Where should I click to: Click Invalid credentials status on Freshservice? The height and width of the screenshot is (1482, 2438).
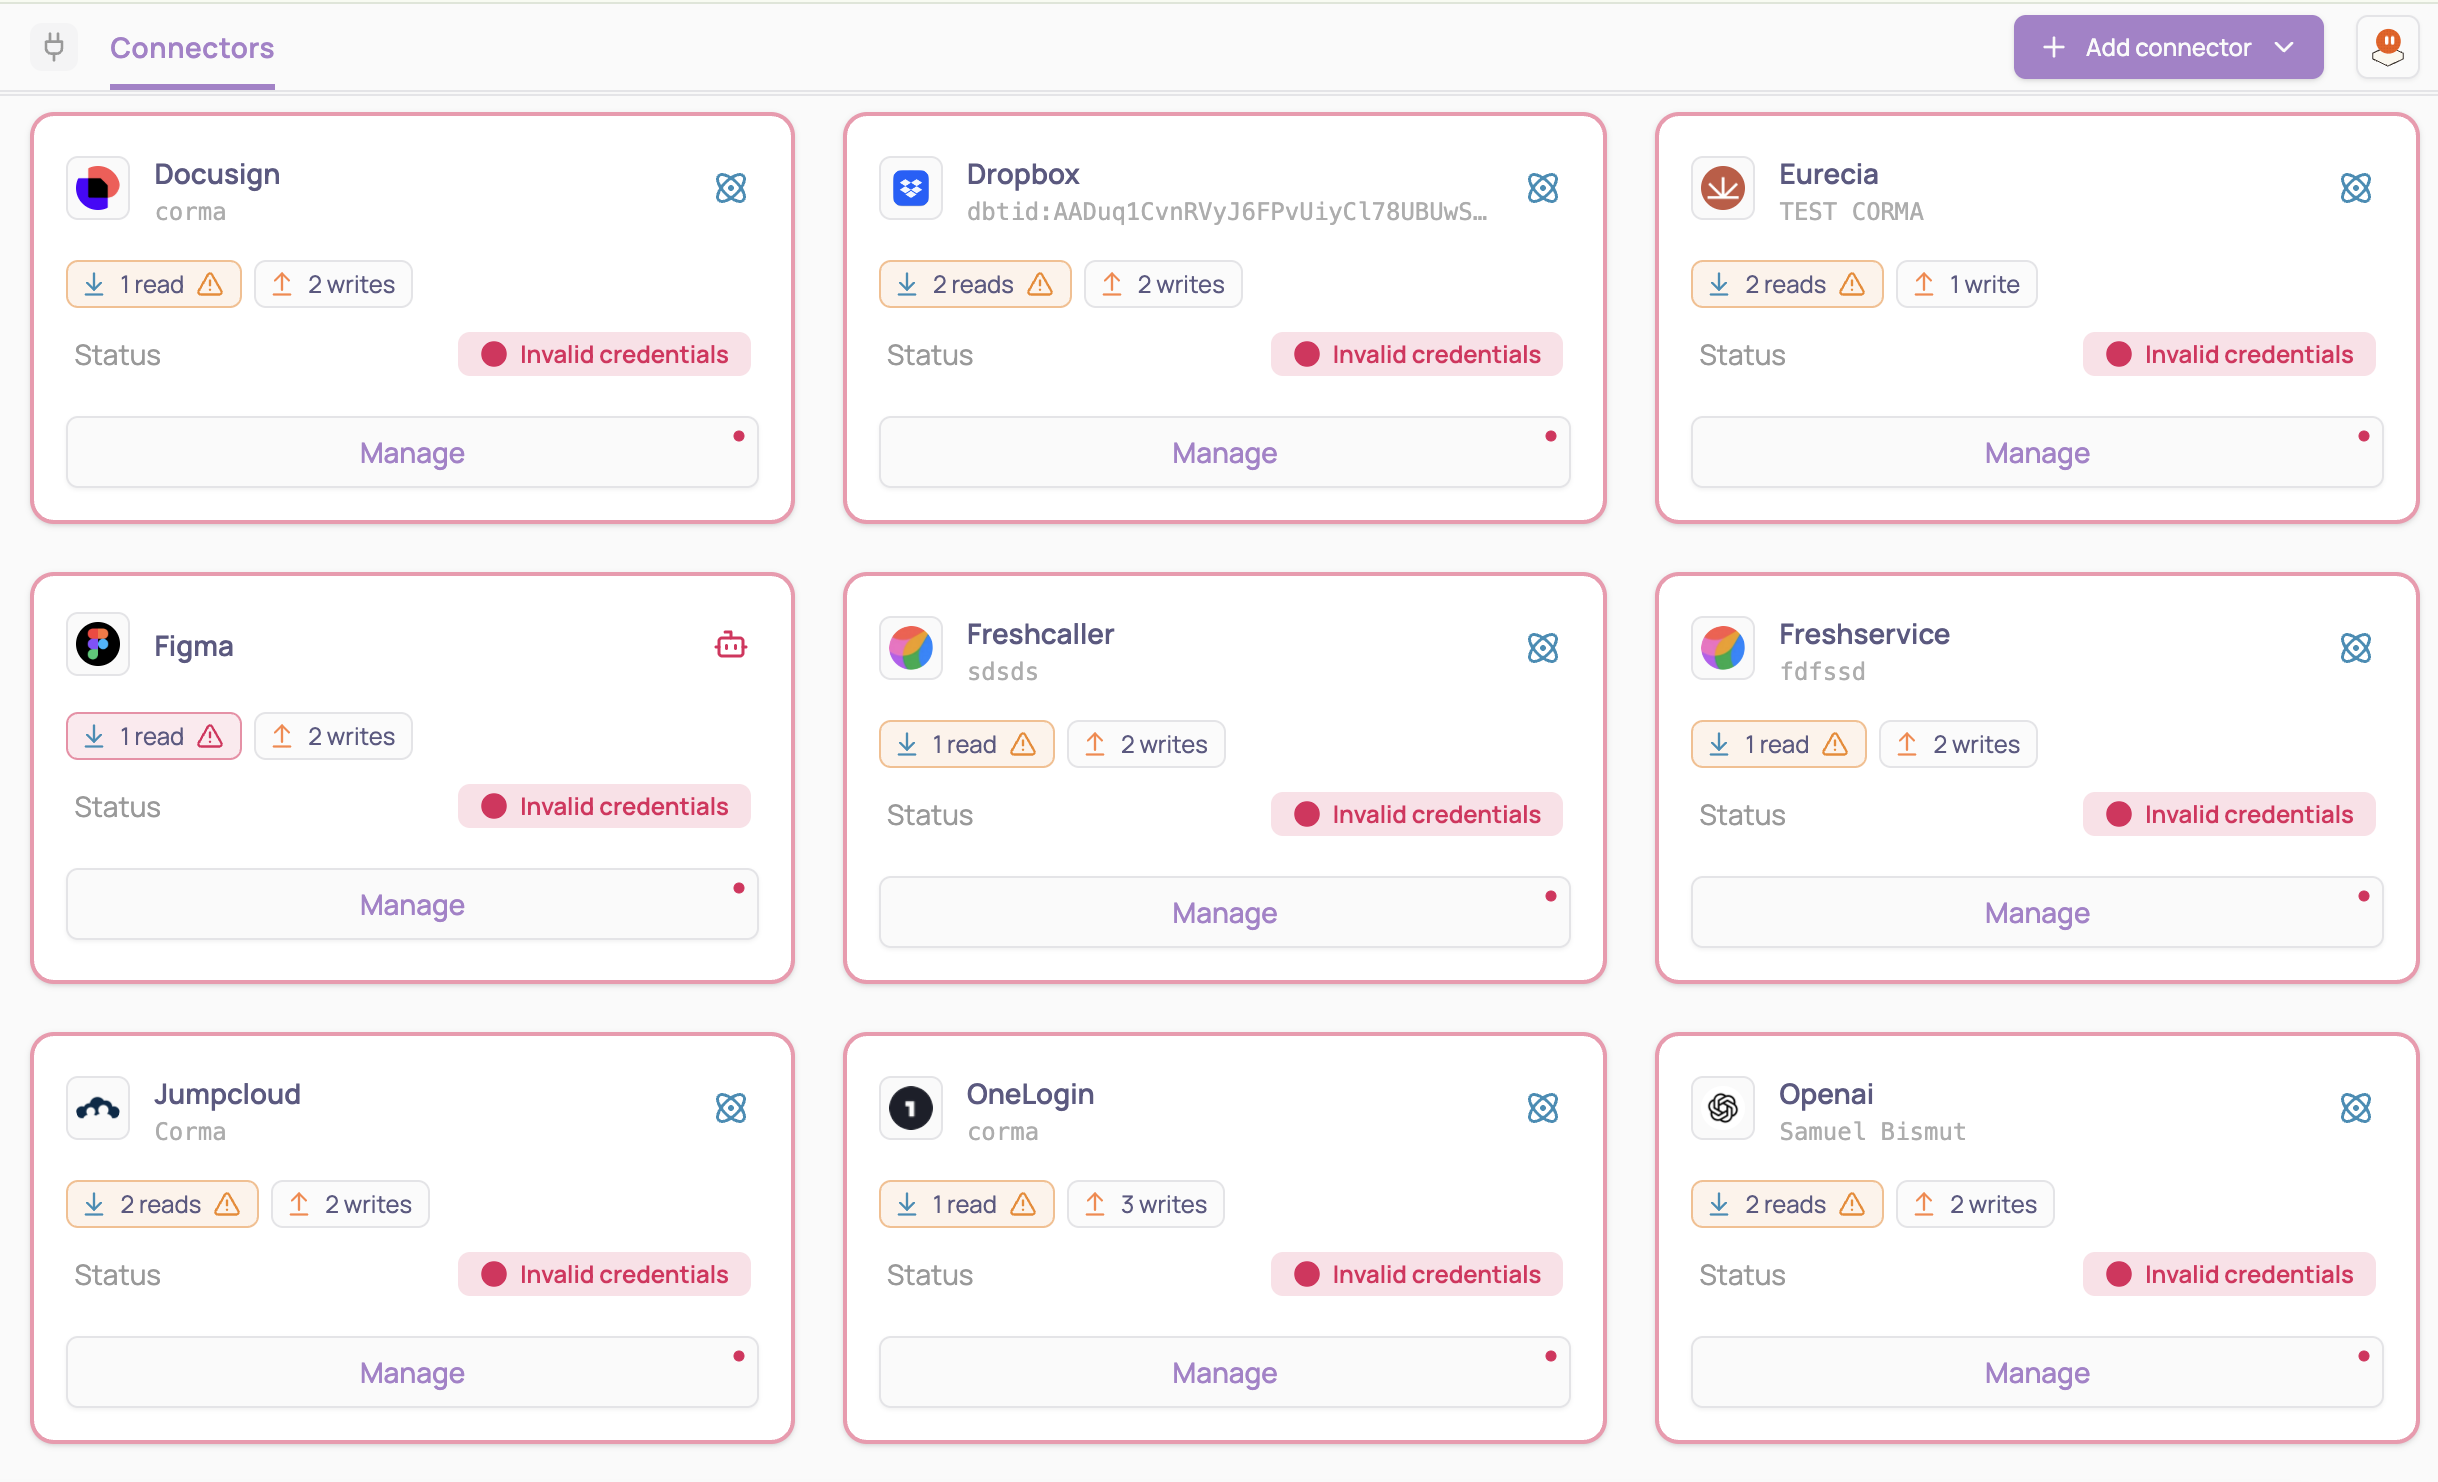[2229, 815]
